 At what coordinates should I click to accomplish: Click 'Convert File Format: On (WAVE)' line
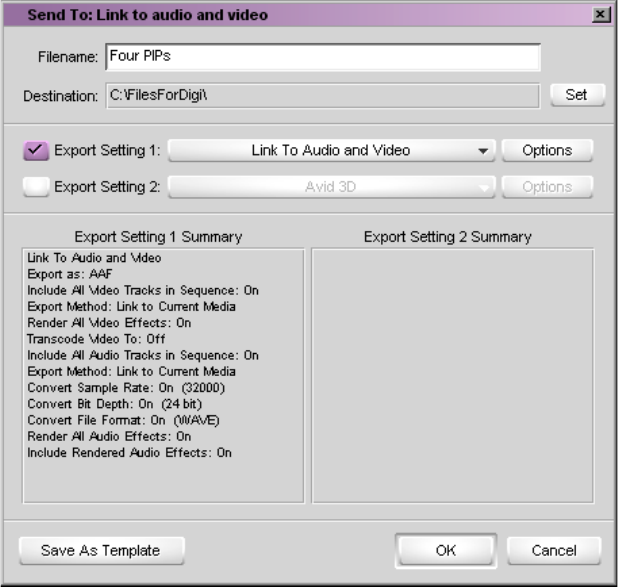123,420
